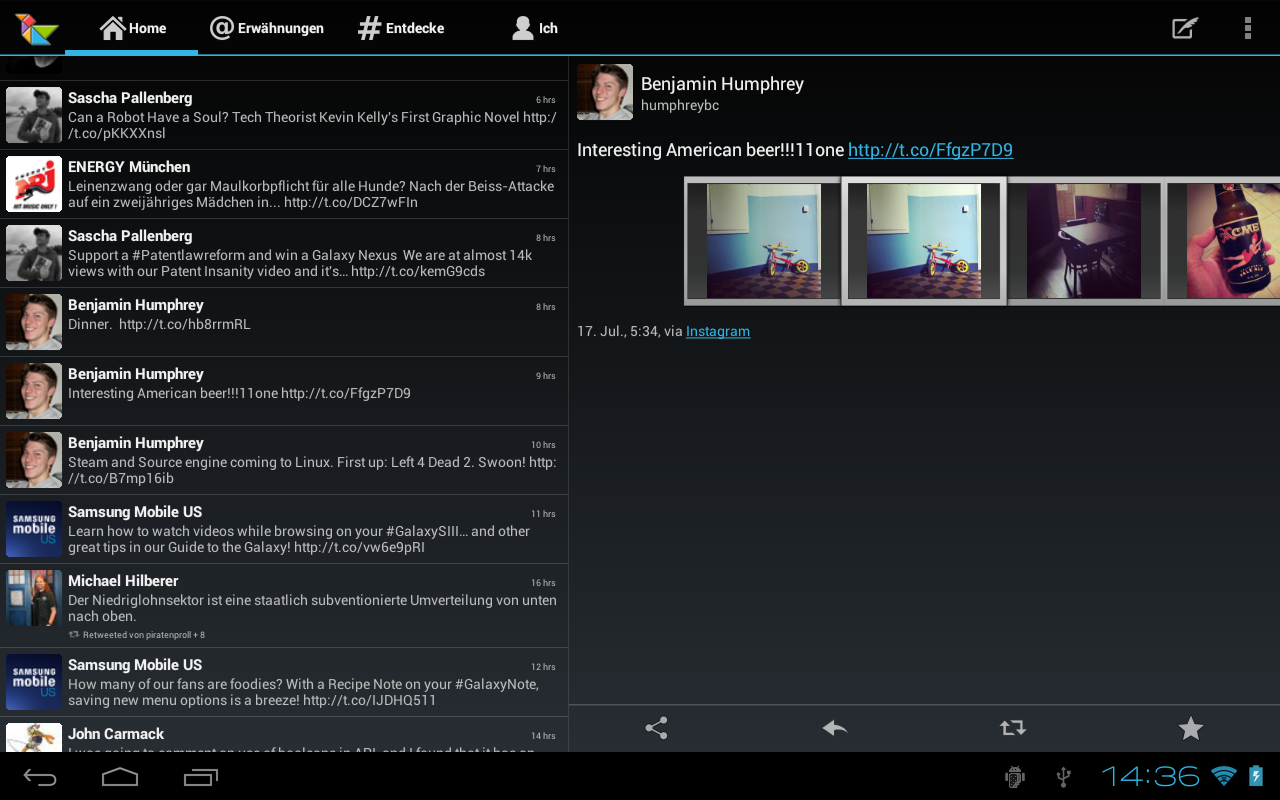This screenshot has height=800, width=1280.
Task: Open the Steam and Source engine tweet
Action: [x=284, y=460]
